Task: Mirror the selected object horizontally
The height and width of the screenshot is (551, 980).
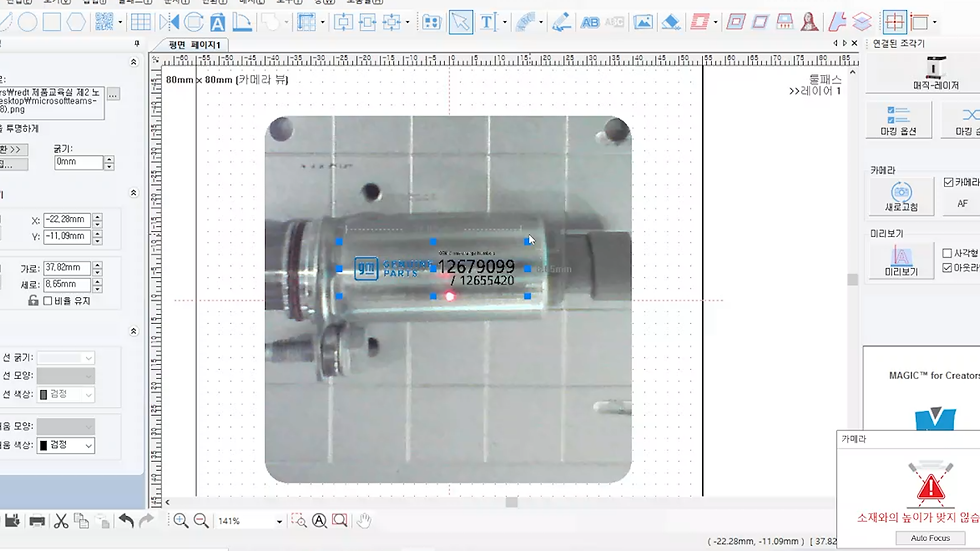Action: pyautogui.click(x=169, y=22)
